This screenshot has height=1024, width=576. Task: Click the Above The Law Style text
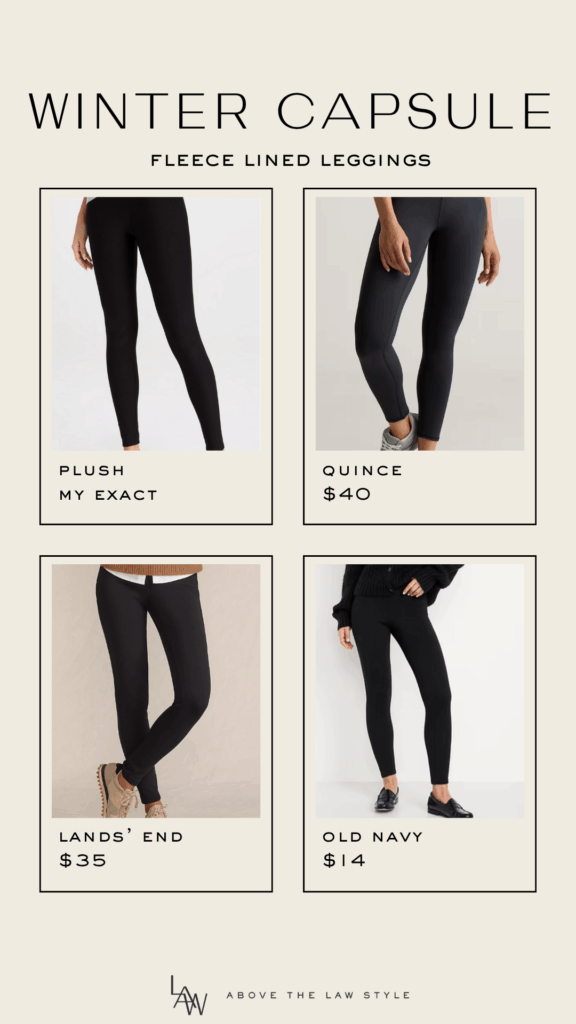click(x=318, y=995)
